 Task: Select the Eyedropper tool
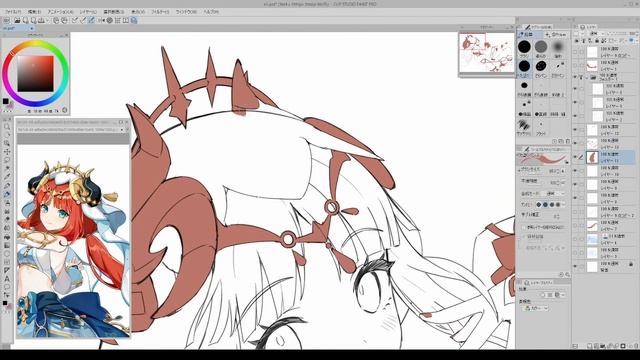[x=7, y=177]
